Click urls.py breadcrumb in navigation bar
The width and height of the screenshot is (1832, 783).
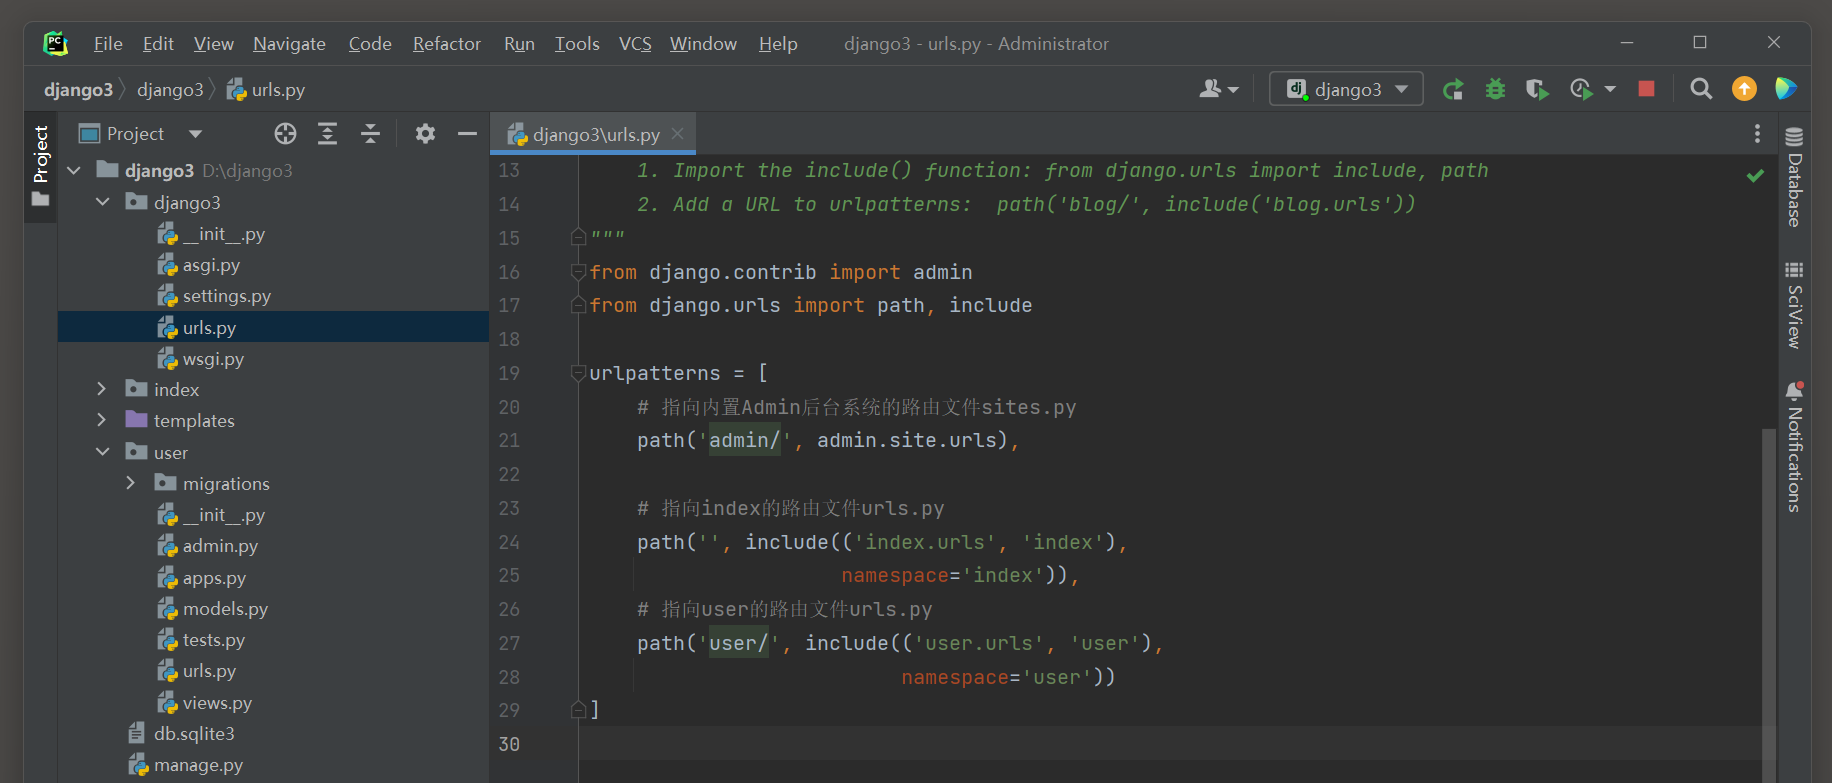[x=266, y=90]
